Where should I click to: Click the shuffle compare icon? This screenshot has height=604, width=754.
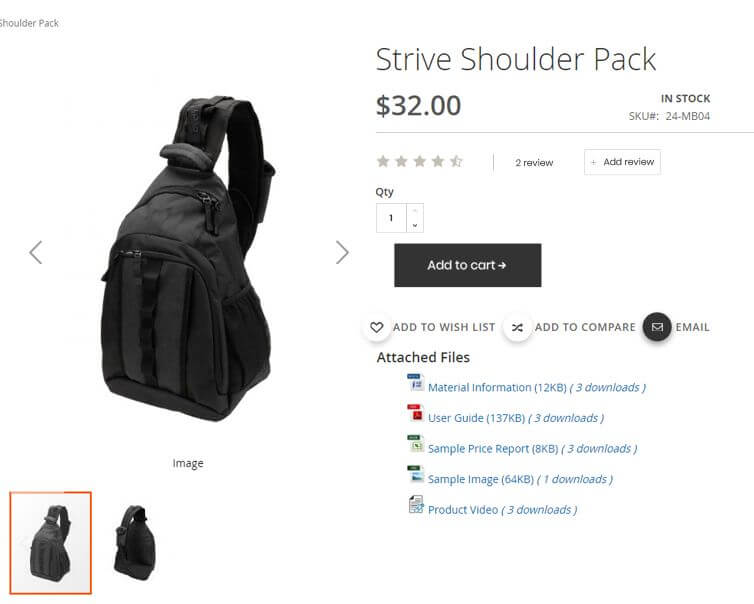pos(517,327)
